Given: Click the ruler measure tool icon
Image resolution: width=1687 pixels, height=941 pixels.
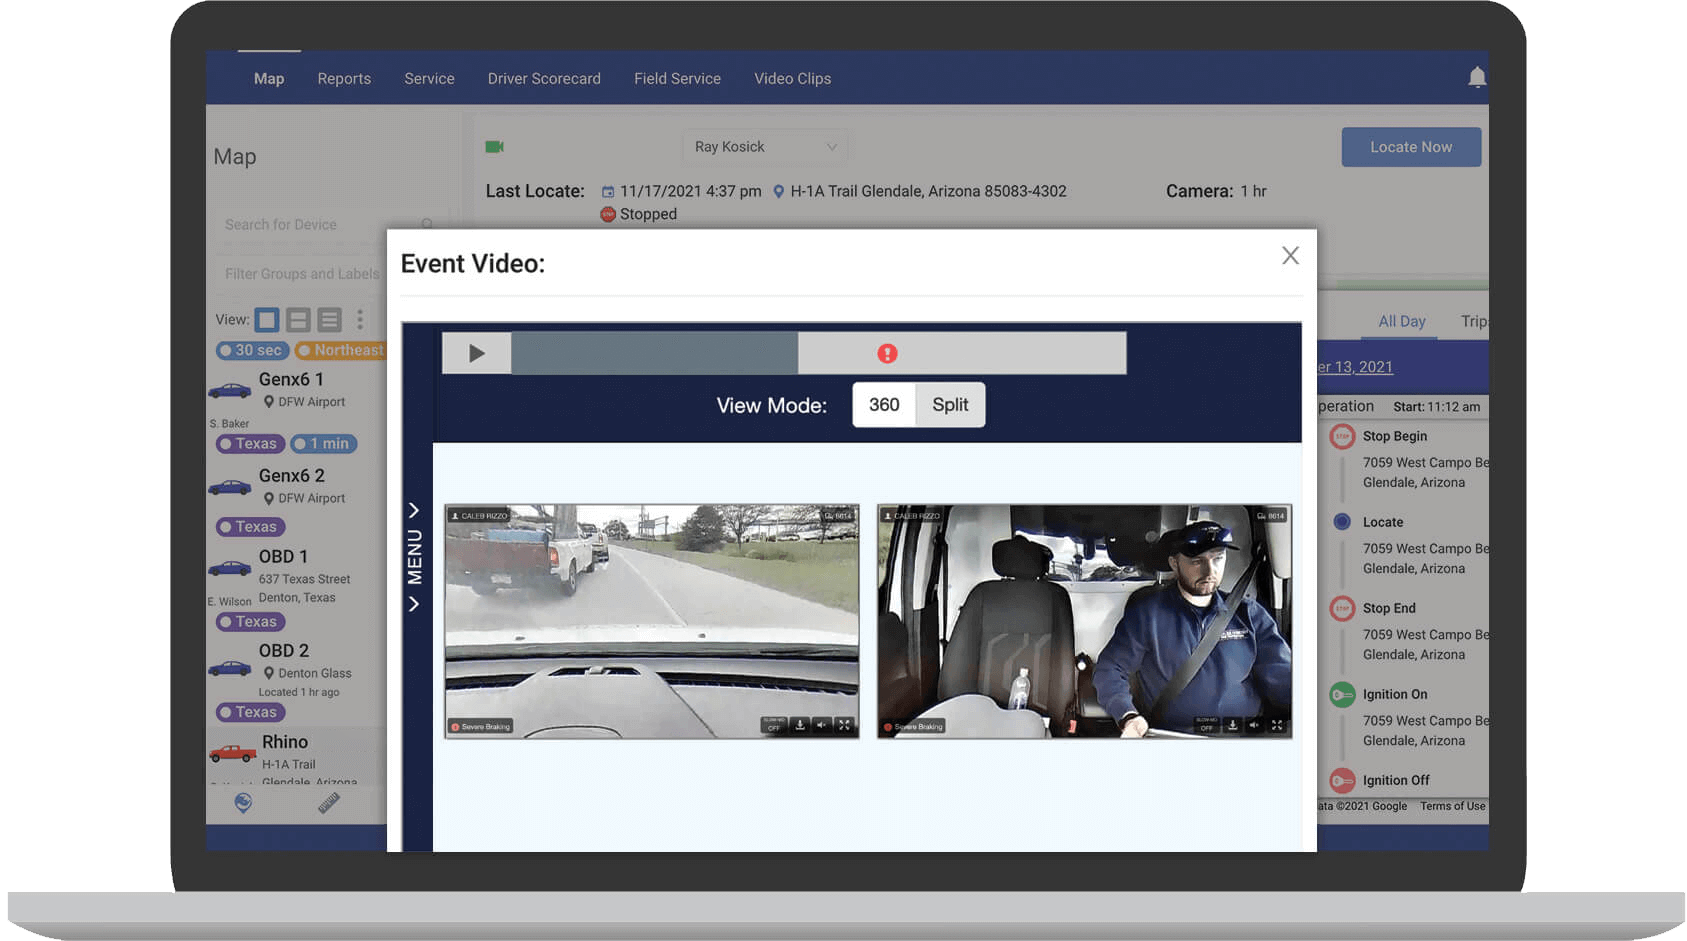Looking at the screenshot, I should pyautogui.click(x=329, y=803).
